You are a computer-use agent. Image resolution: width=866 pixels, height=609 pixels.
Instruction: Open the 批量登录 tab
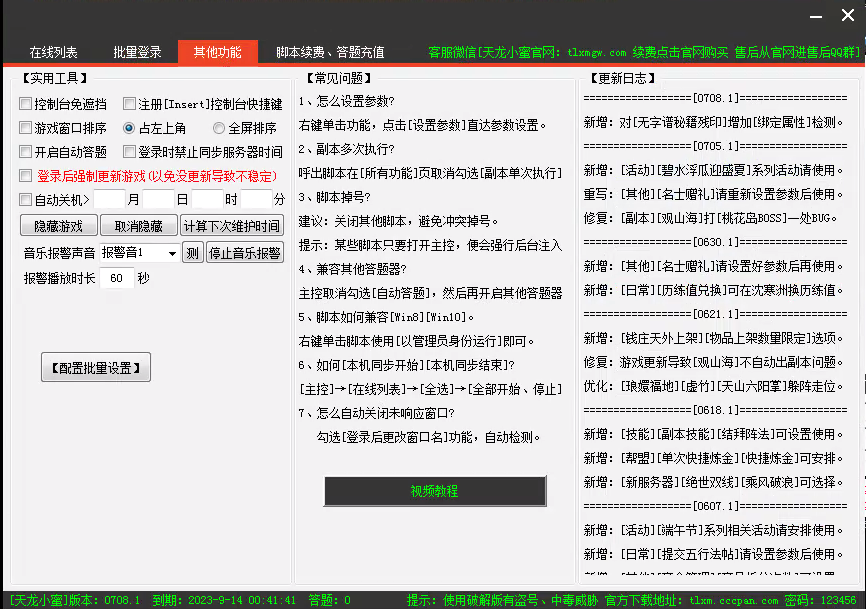pyautogui.click(x=137, y=52)
